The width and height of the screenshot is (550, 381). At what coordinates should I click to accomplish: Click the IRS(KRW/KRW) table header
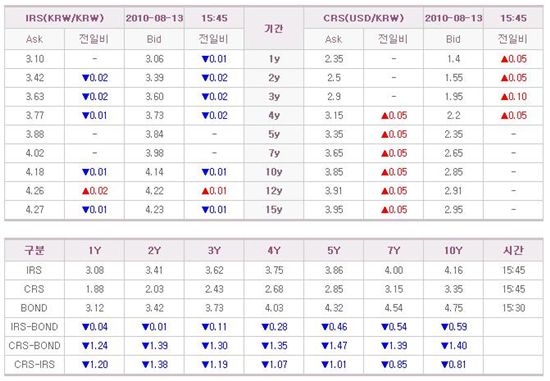(65, 18)
